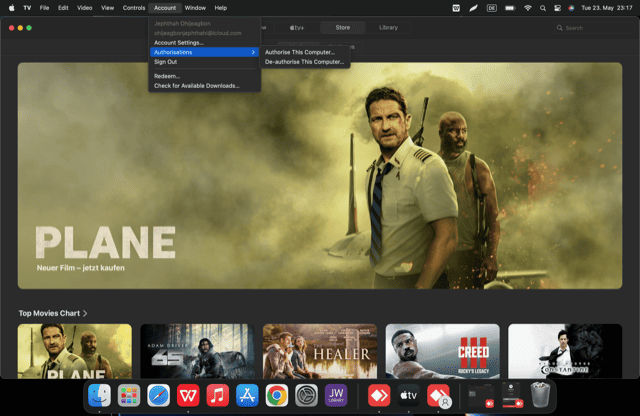Launch Safari from the dock
The width and height of the screenshot is (640, 416).
(158, 394)
